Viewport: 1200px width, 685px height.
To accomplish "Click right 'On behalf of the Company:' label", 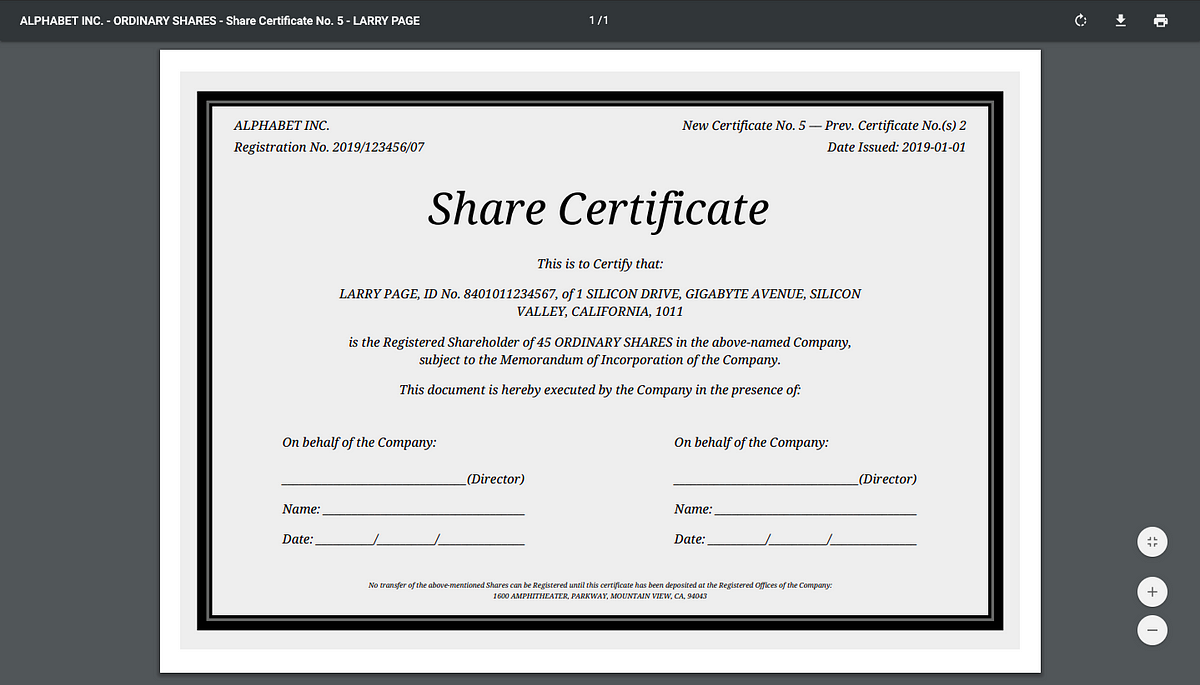I will pos(751,442).
